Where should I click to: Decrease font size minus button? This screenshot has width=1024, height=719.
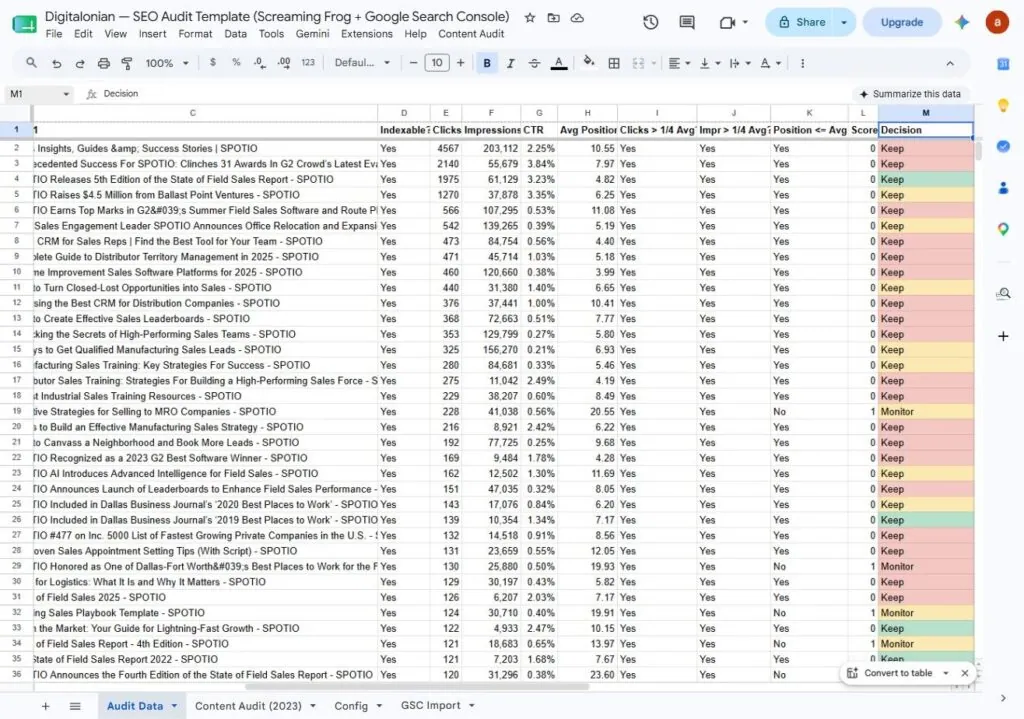[x=413, y=63]
